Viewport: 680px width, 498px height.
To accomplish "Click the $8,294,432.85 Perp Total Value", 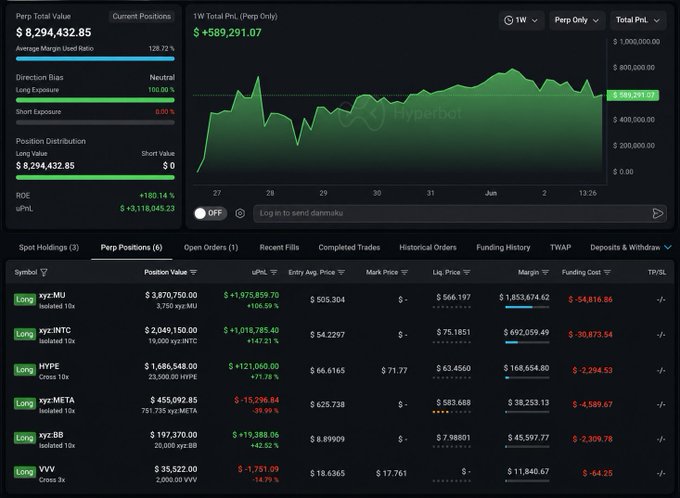I will (54, 33).
